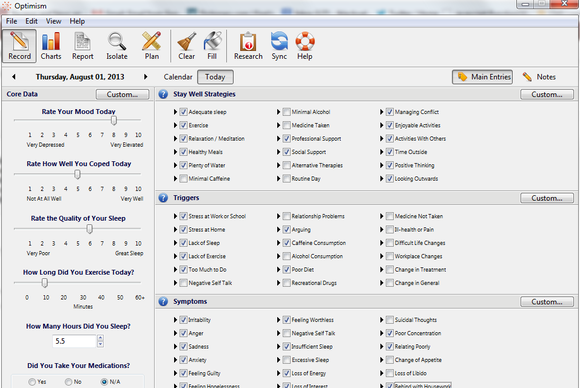
Task: Click Custom button for Triggers
Action: point(547,198)
